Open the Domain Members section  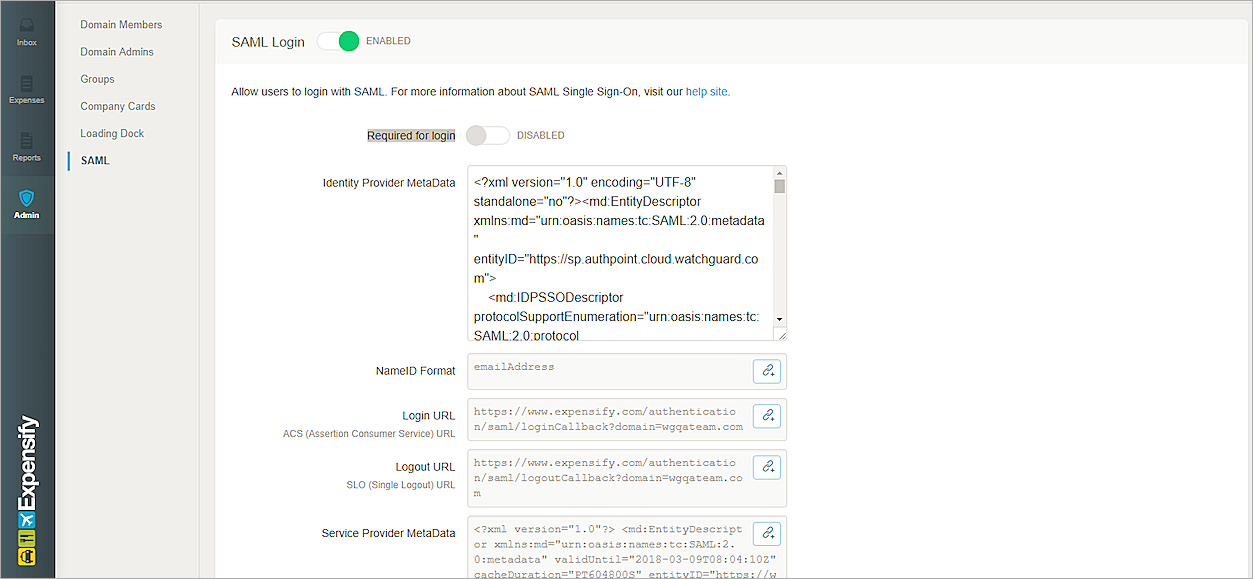tap(121, 24)
